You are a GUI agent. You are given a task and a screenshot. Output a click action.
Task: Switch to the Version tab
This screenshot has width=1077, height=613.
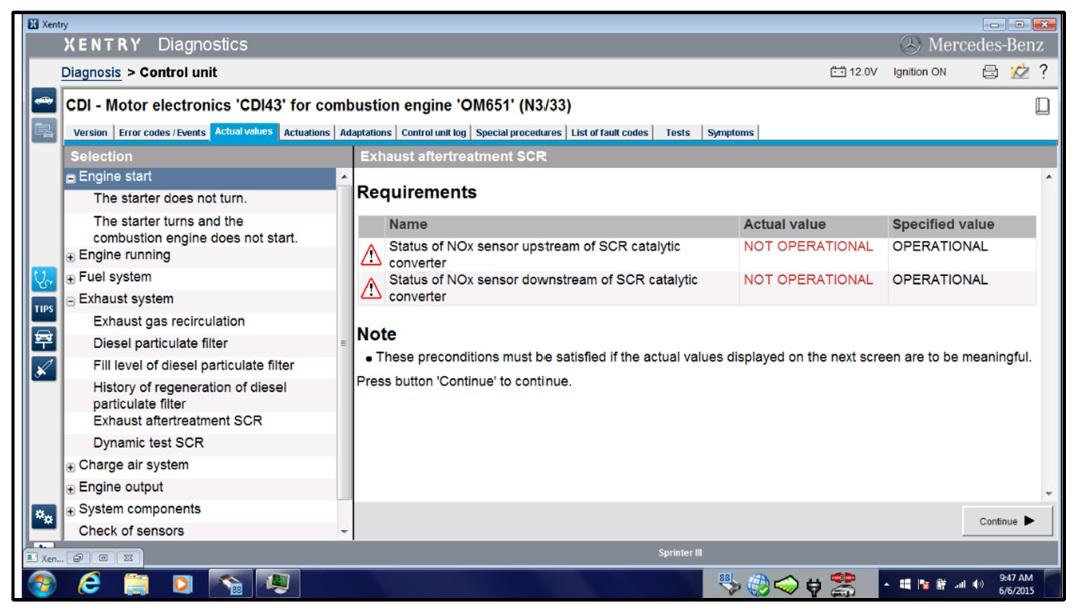click(90, 133)
